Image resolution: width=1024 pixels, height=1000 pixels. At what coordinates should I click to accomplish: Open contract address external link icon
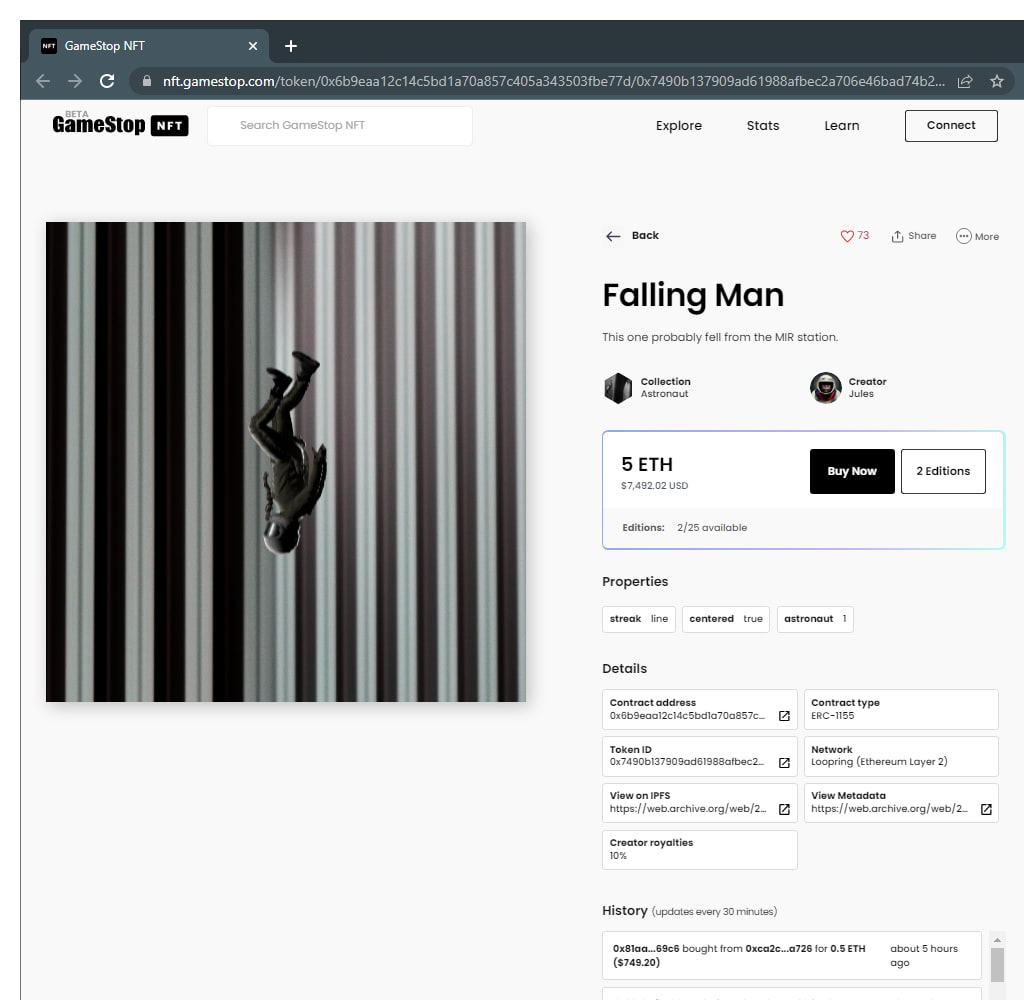tap(784, 716)
